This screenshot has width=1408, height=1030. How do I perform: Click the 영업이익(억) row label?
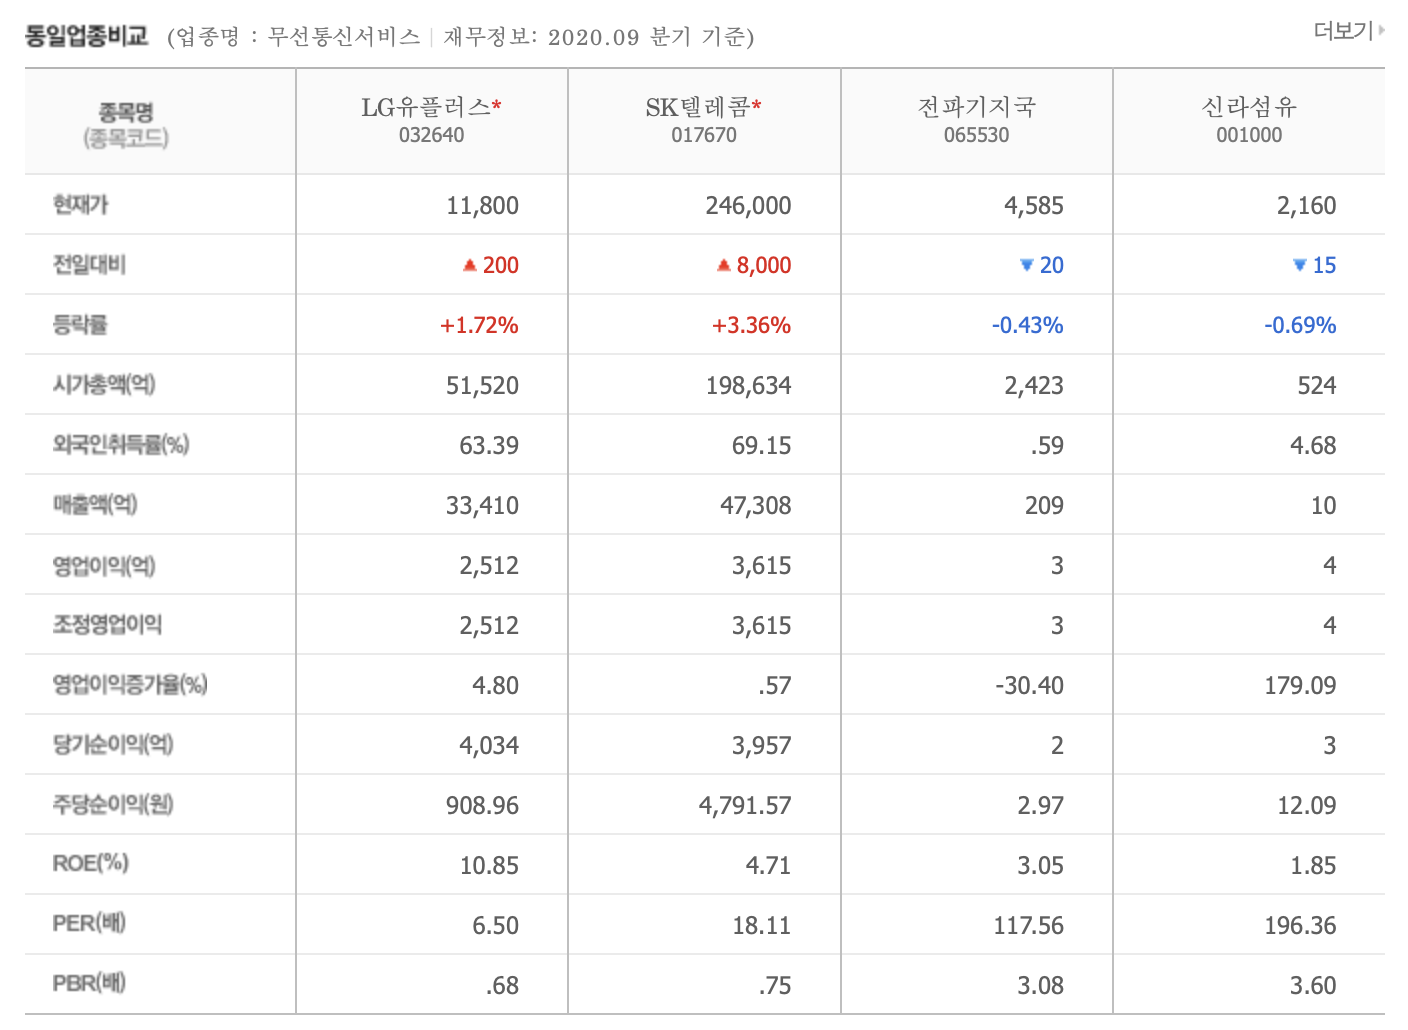point(104,565)
